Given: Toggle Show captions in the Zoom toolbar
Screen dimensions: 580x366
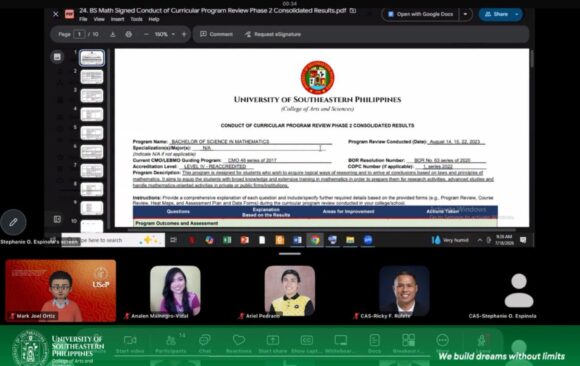Looking at the screenshot, I should pyautogui.click(x=307, y=344).
